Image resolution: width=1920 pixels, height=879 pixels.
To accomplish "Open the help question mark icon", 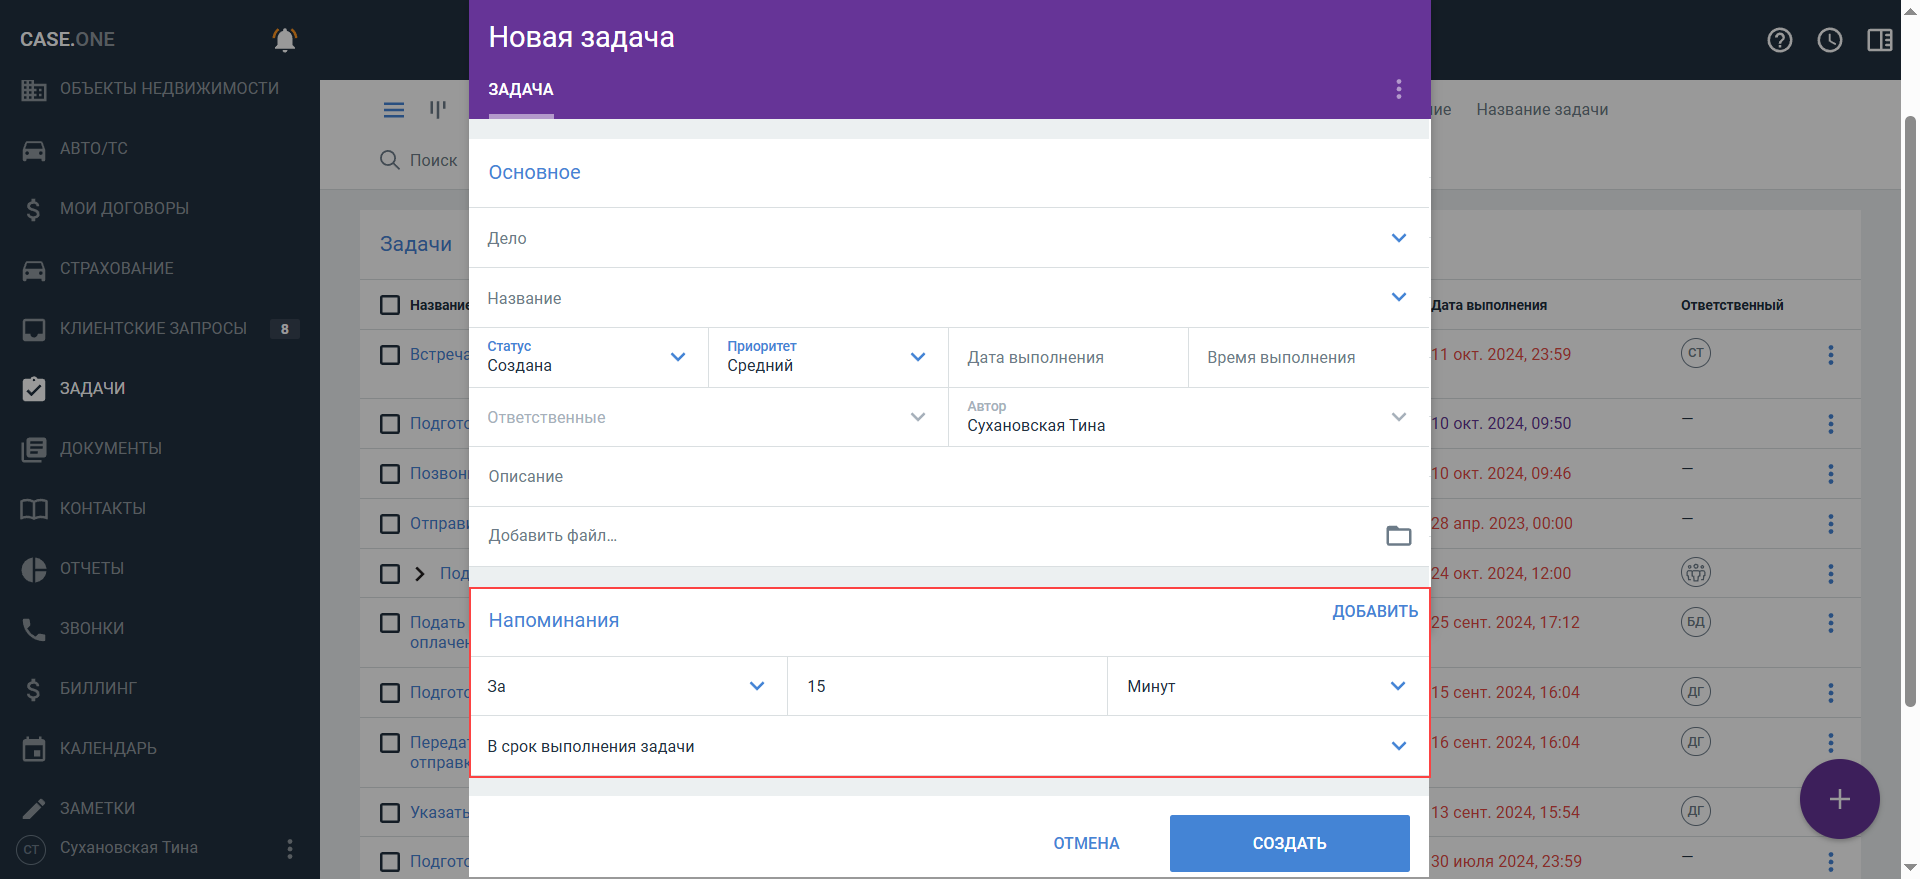I will coord(1779,40).
